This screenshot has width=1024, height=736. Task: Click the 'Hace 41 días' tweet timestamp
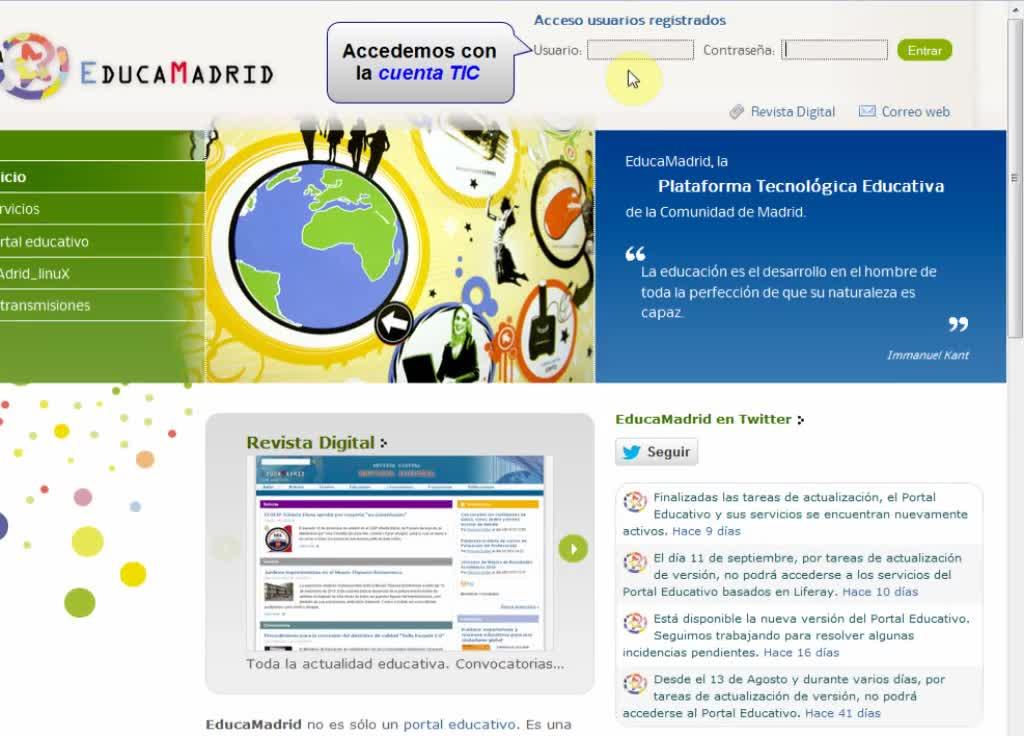[x=842, y=713]
